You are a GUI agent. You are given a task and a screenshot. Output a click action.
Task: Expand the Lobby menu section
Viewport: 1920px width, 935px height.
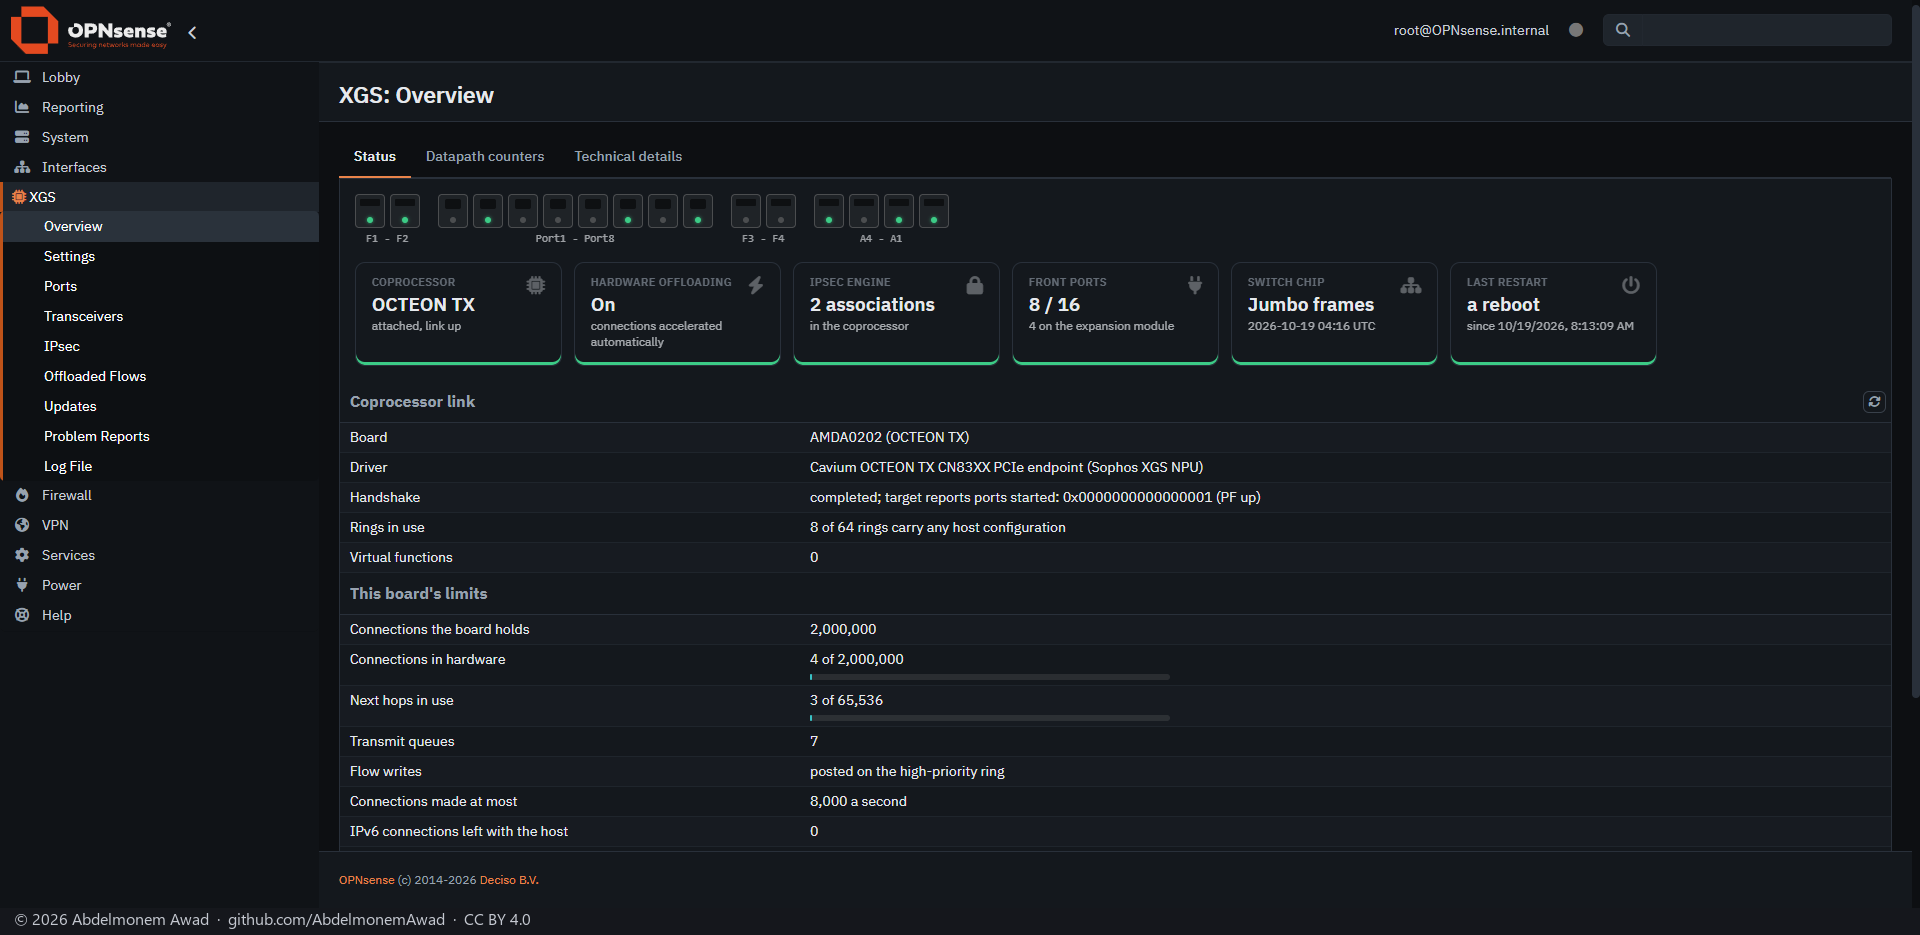point(160,77)
